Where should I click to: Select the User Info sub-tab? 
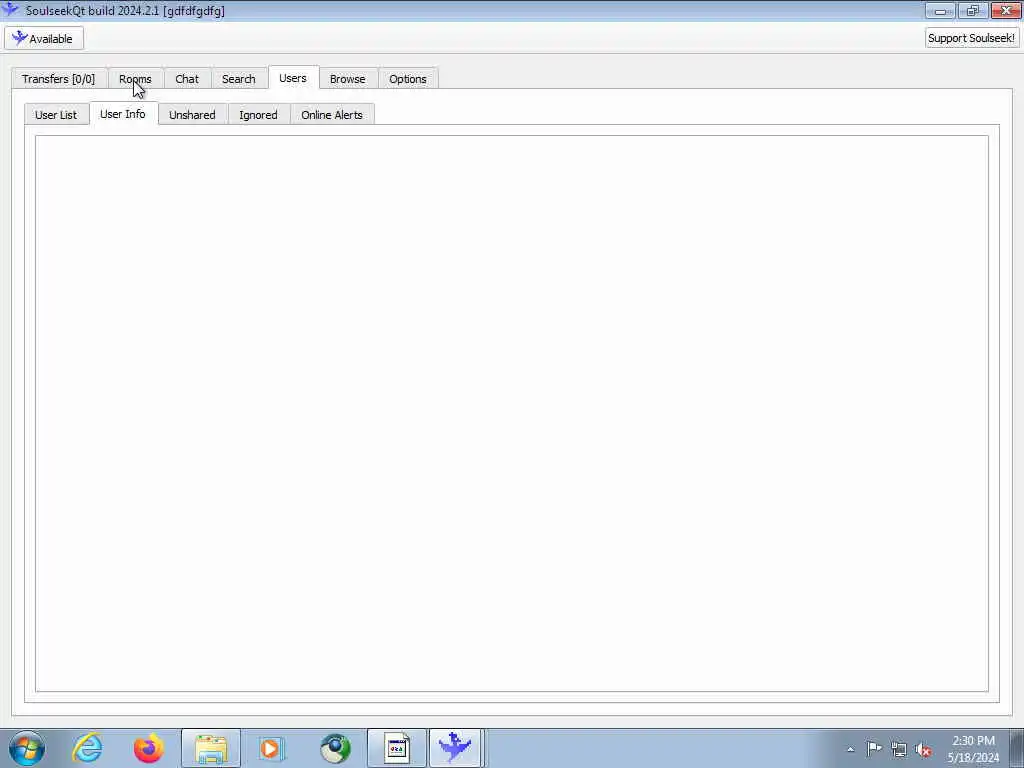pyautogui.click(x=123, y=114)
